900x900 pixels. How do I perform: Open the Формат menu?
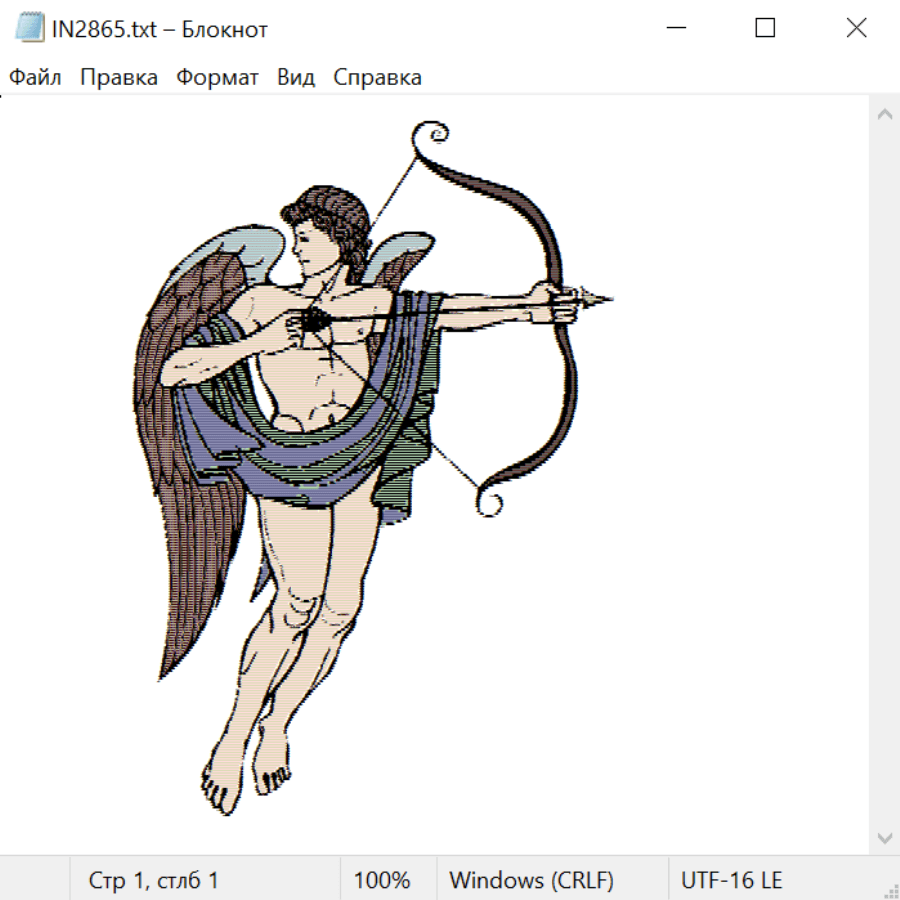click(217, 78)
